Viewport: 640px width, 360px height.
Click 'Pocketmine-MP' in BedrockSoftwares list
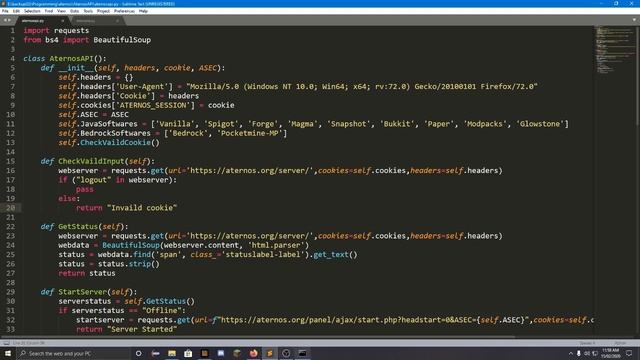point(252,133)
